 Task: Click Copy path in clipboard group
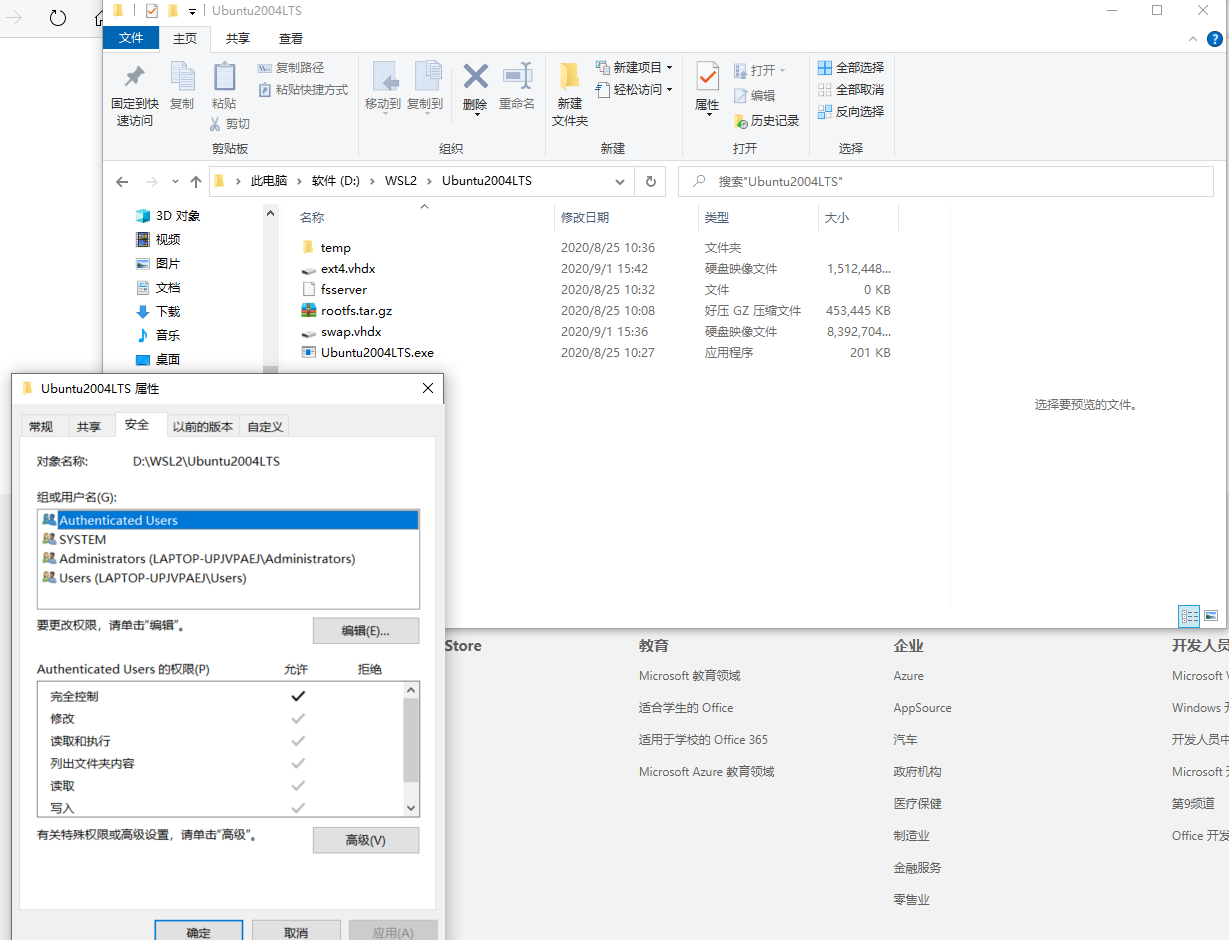[291, 68]
